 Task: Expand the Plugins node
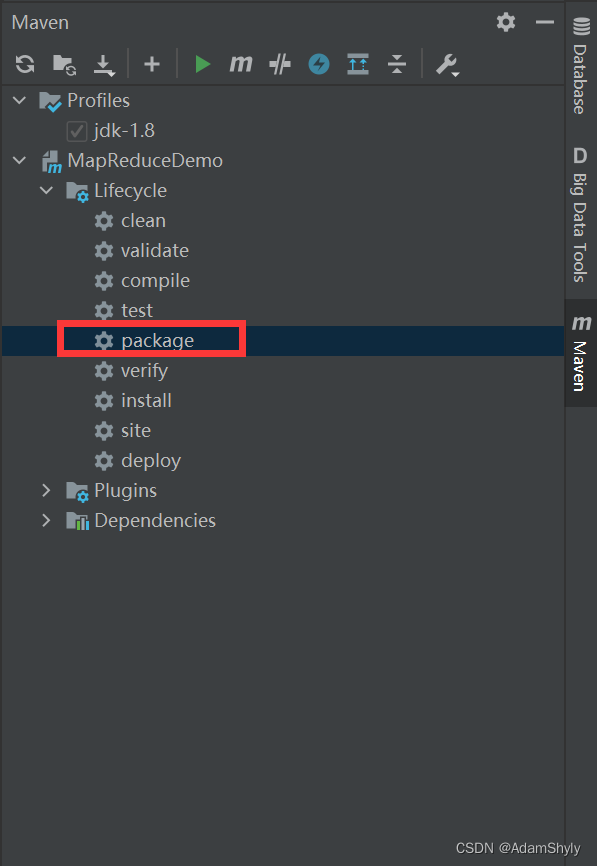(46, 490)
